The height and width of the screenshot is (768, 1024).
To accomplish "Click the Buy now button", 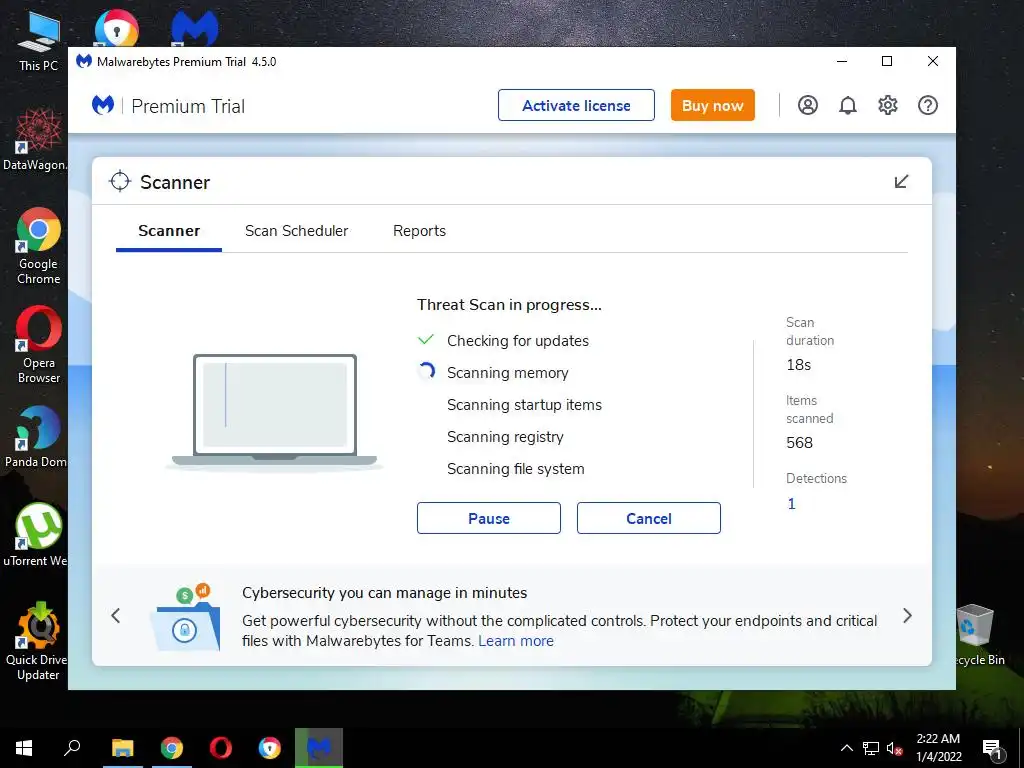I will click(x=712, y=105).
